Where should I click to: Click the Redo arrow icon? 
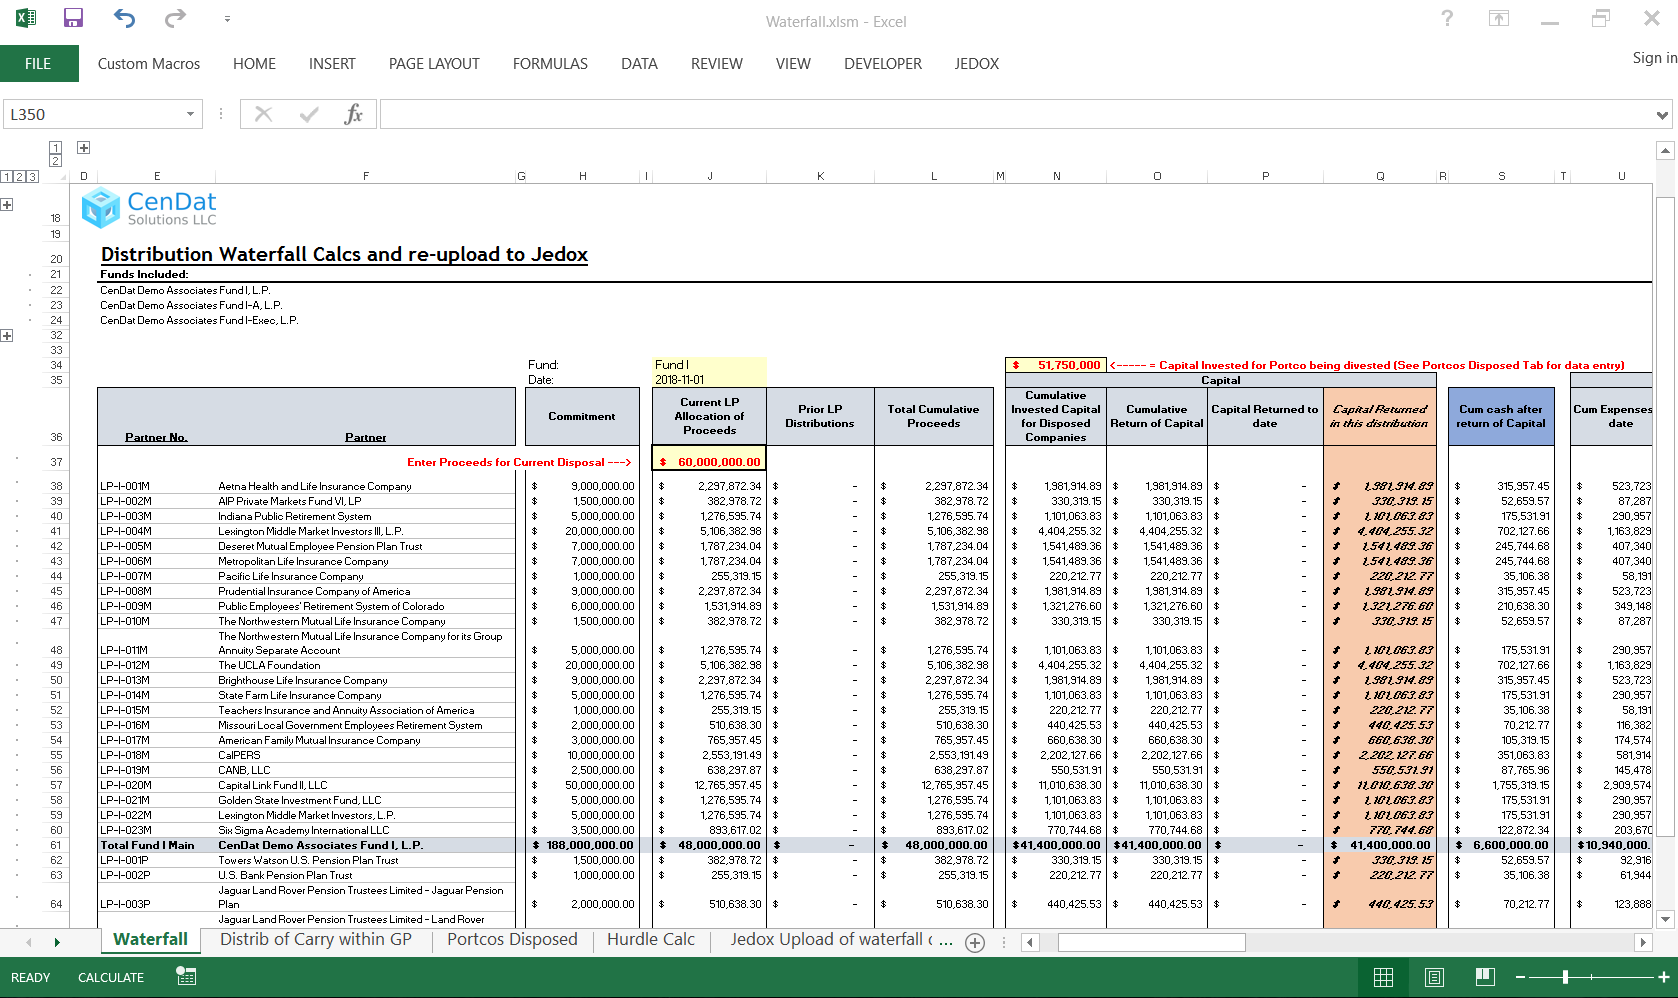click(x=175, y=18)
